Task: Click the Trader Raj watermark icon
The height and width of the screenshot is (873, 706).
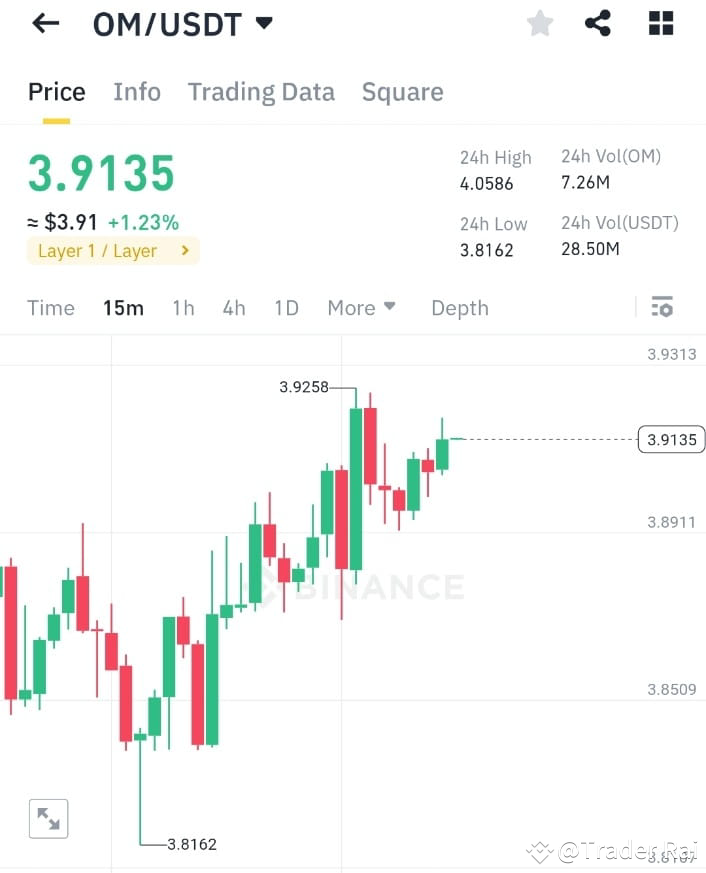Action: (540, 852)
